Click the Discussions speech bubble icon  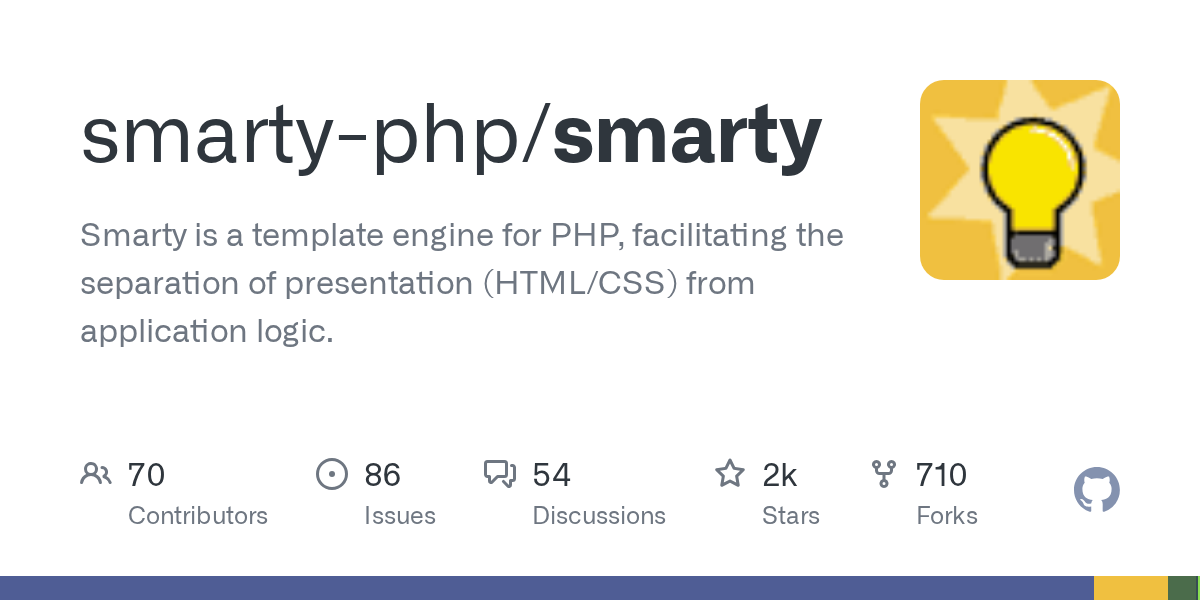click(500, 474)
